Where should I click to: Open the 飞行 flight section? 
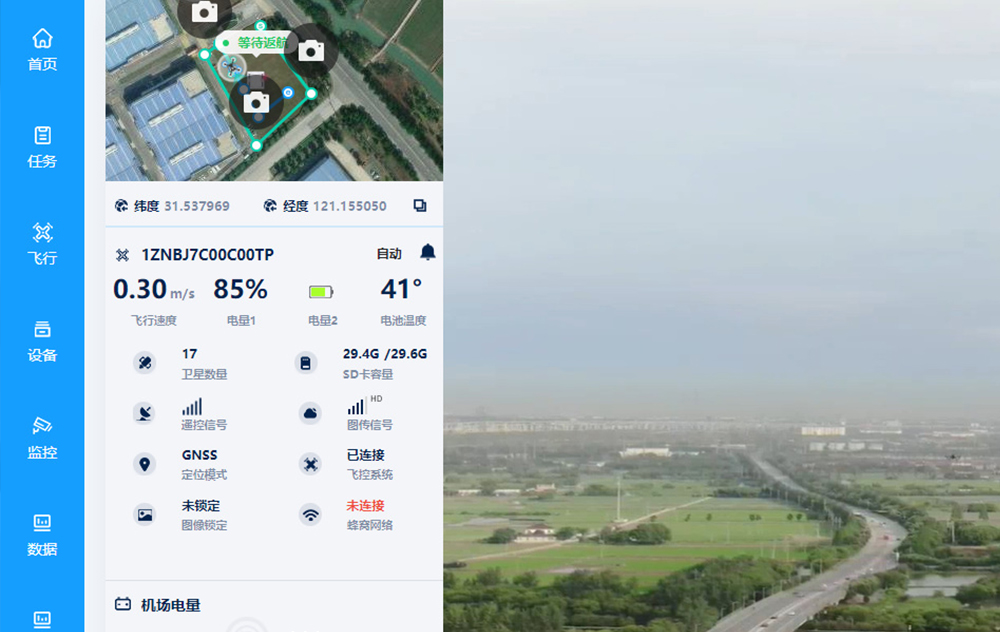coord(42,244)
